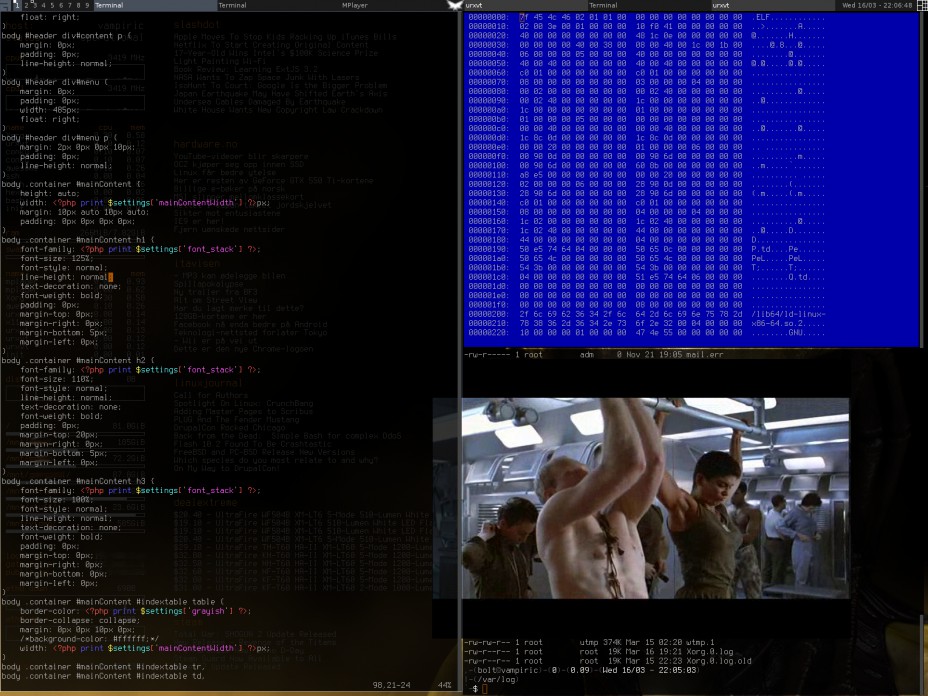
Task: Click the tiling layout indicator beside the clock
Action: coord(922,5)
